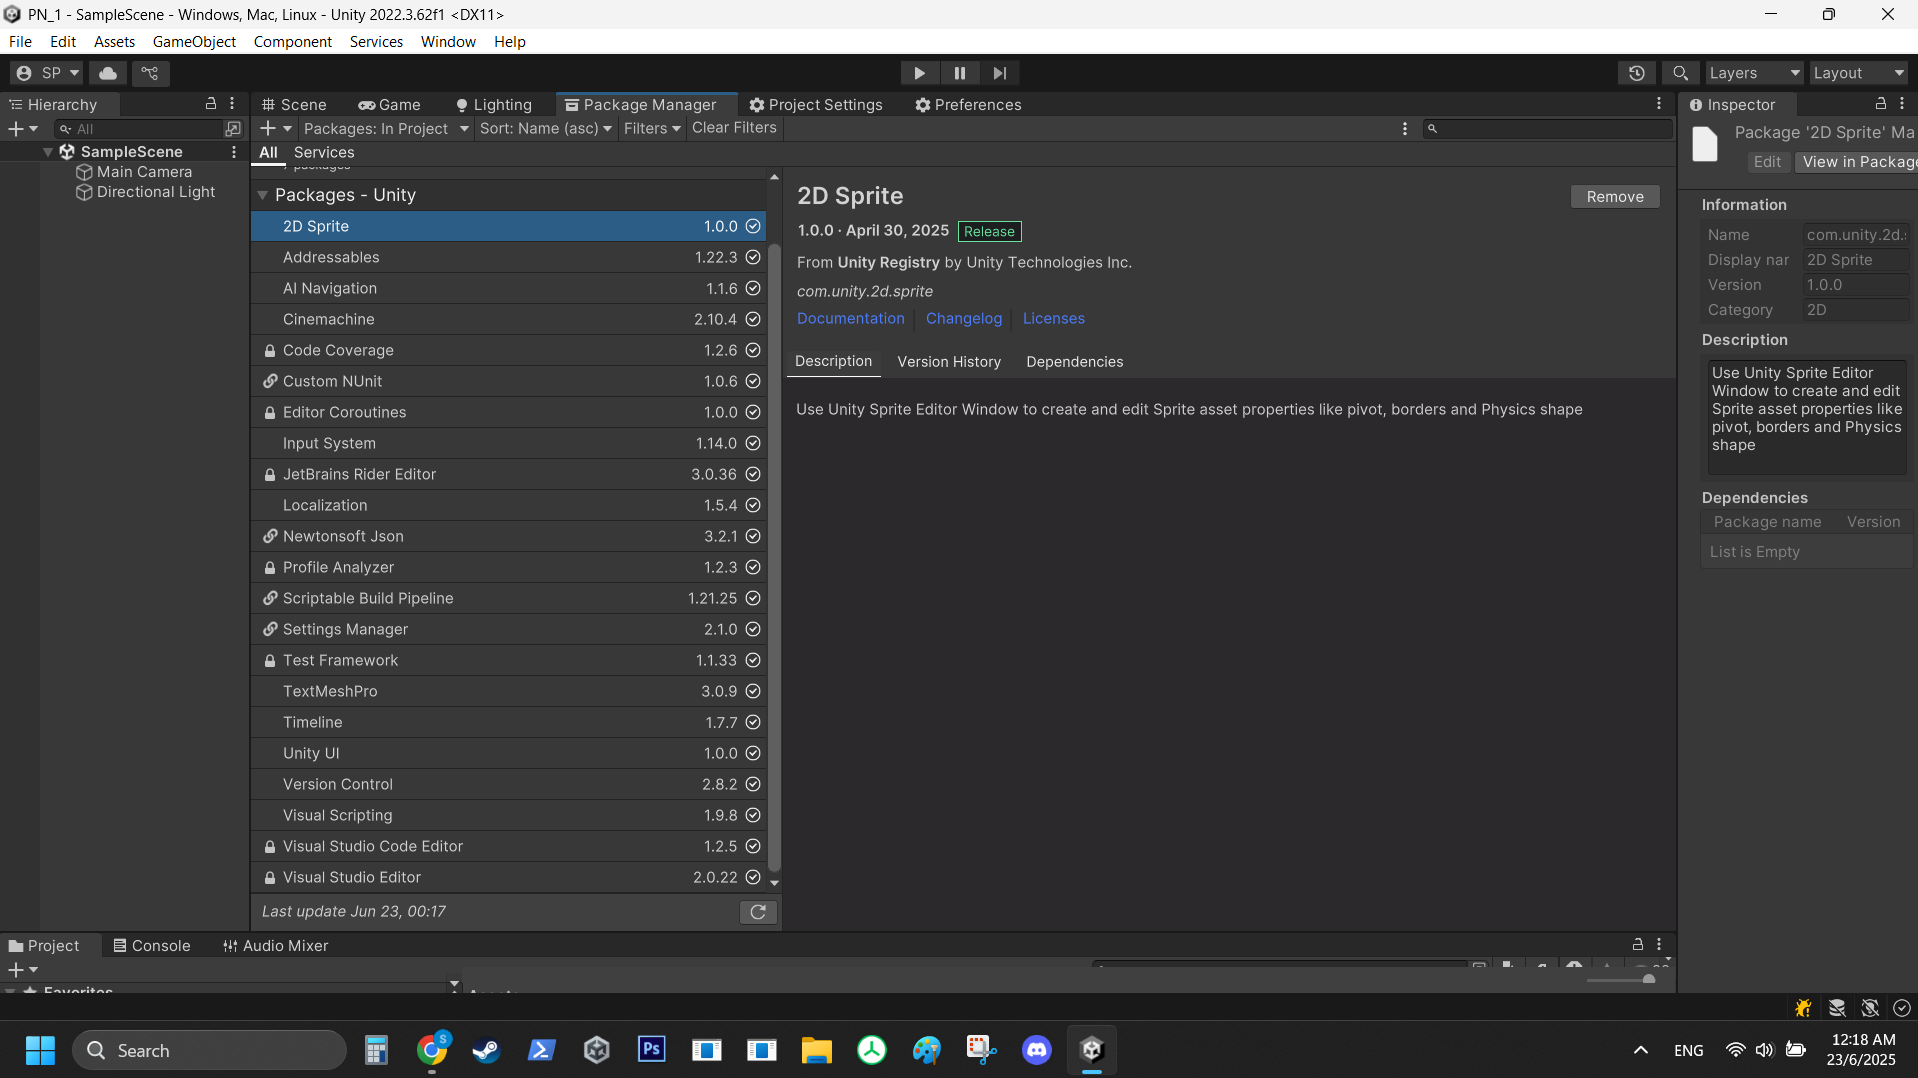Open the Layout dropdown
1918x1078 pixels.
click(x=1859, y=73)
